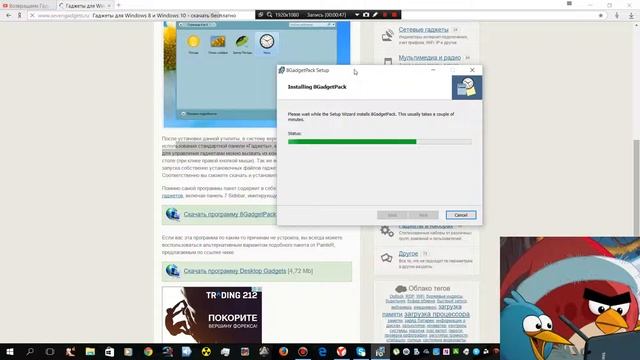Click the 1920x1080 resolution label in the recorder bar
The width and height of the screenshot is (640, 360).
click(x=287, y=15)
